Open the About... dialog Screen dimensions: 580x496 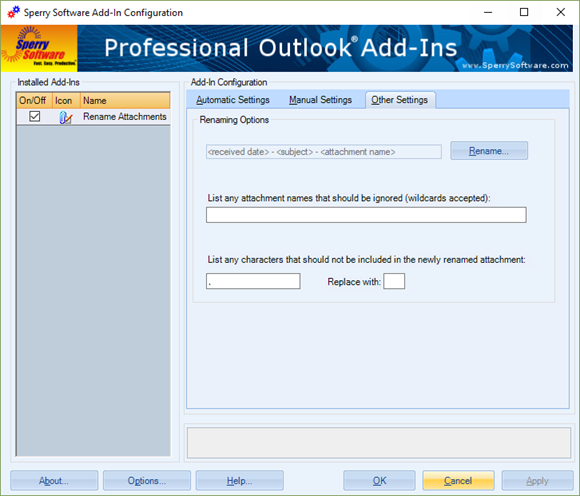pyautogui.click(x=54, y=480)
